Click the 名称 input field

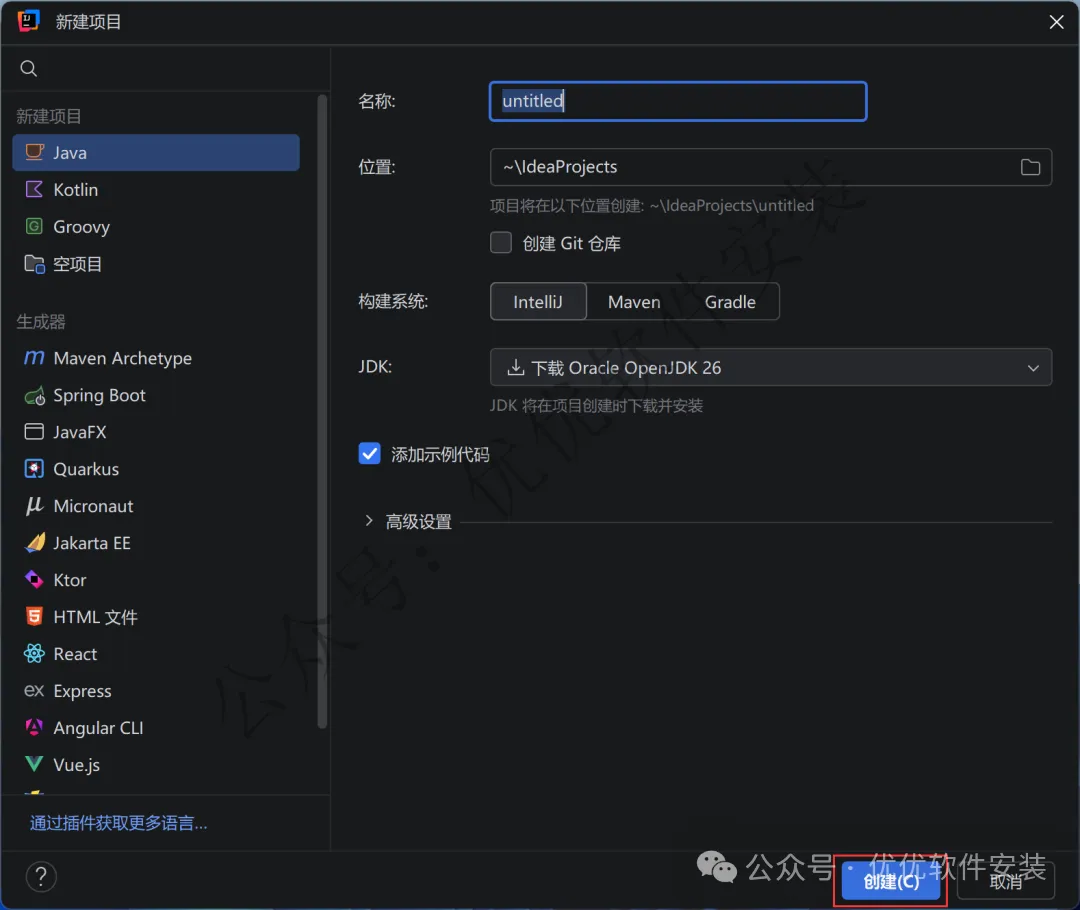point(678,101)
